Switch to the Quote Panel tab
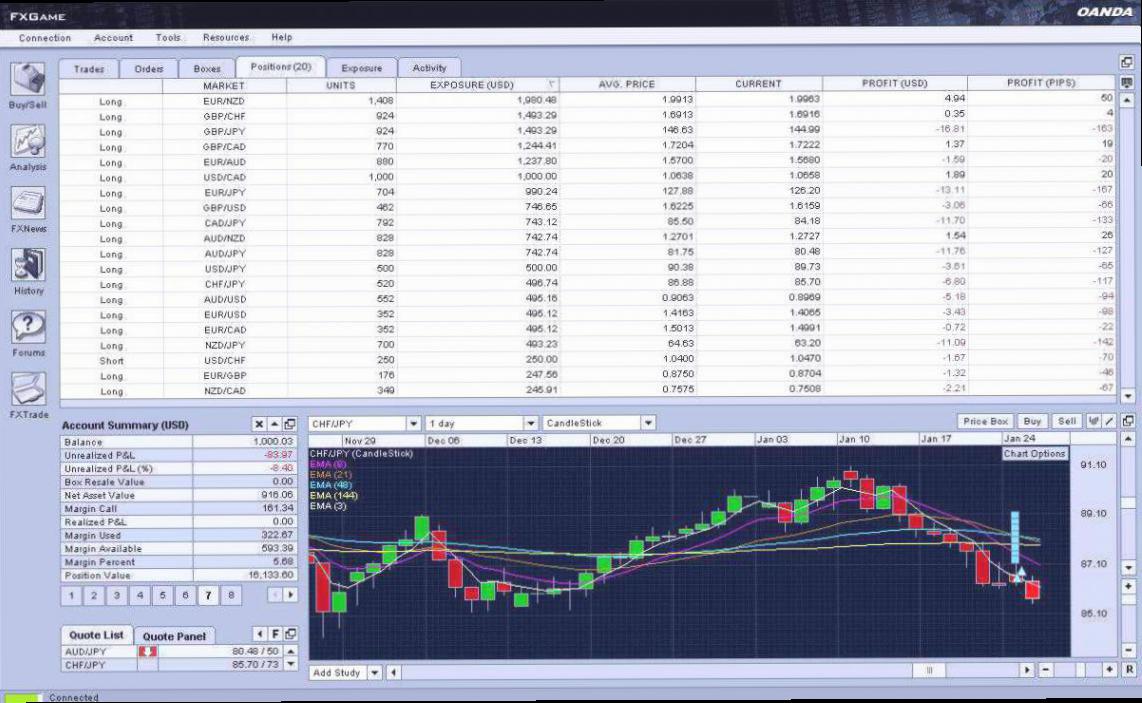This screenshot has width=1142, height=703. click(x=174, y=636)
